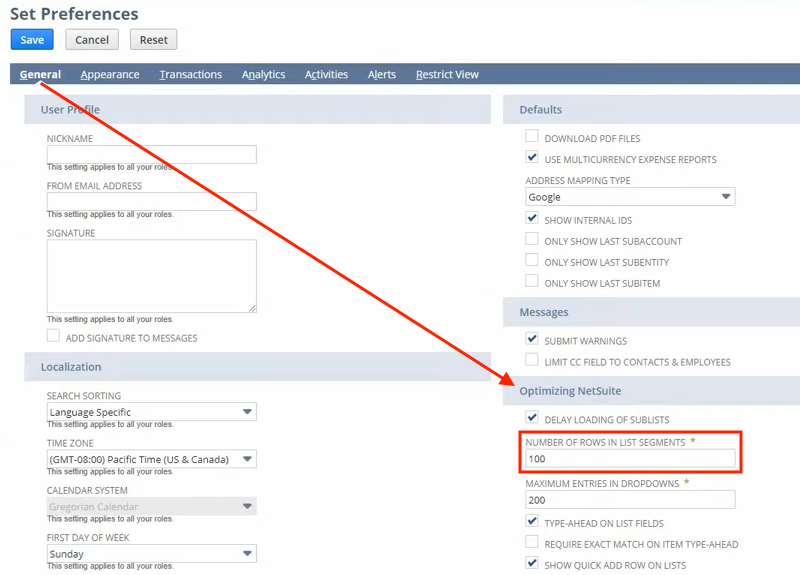Switch to the Appearance tab
This screenshot has height=575, width=800.
click(x=110, y=74)
